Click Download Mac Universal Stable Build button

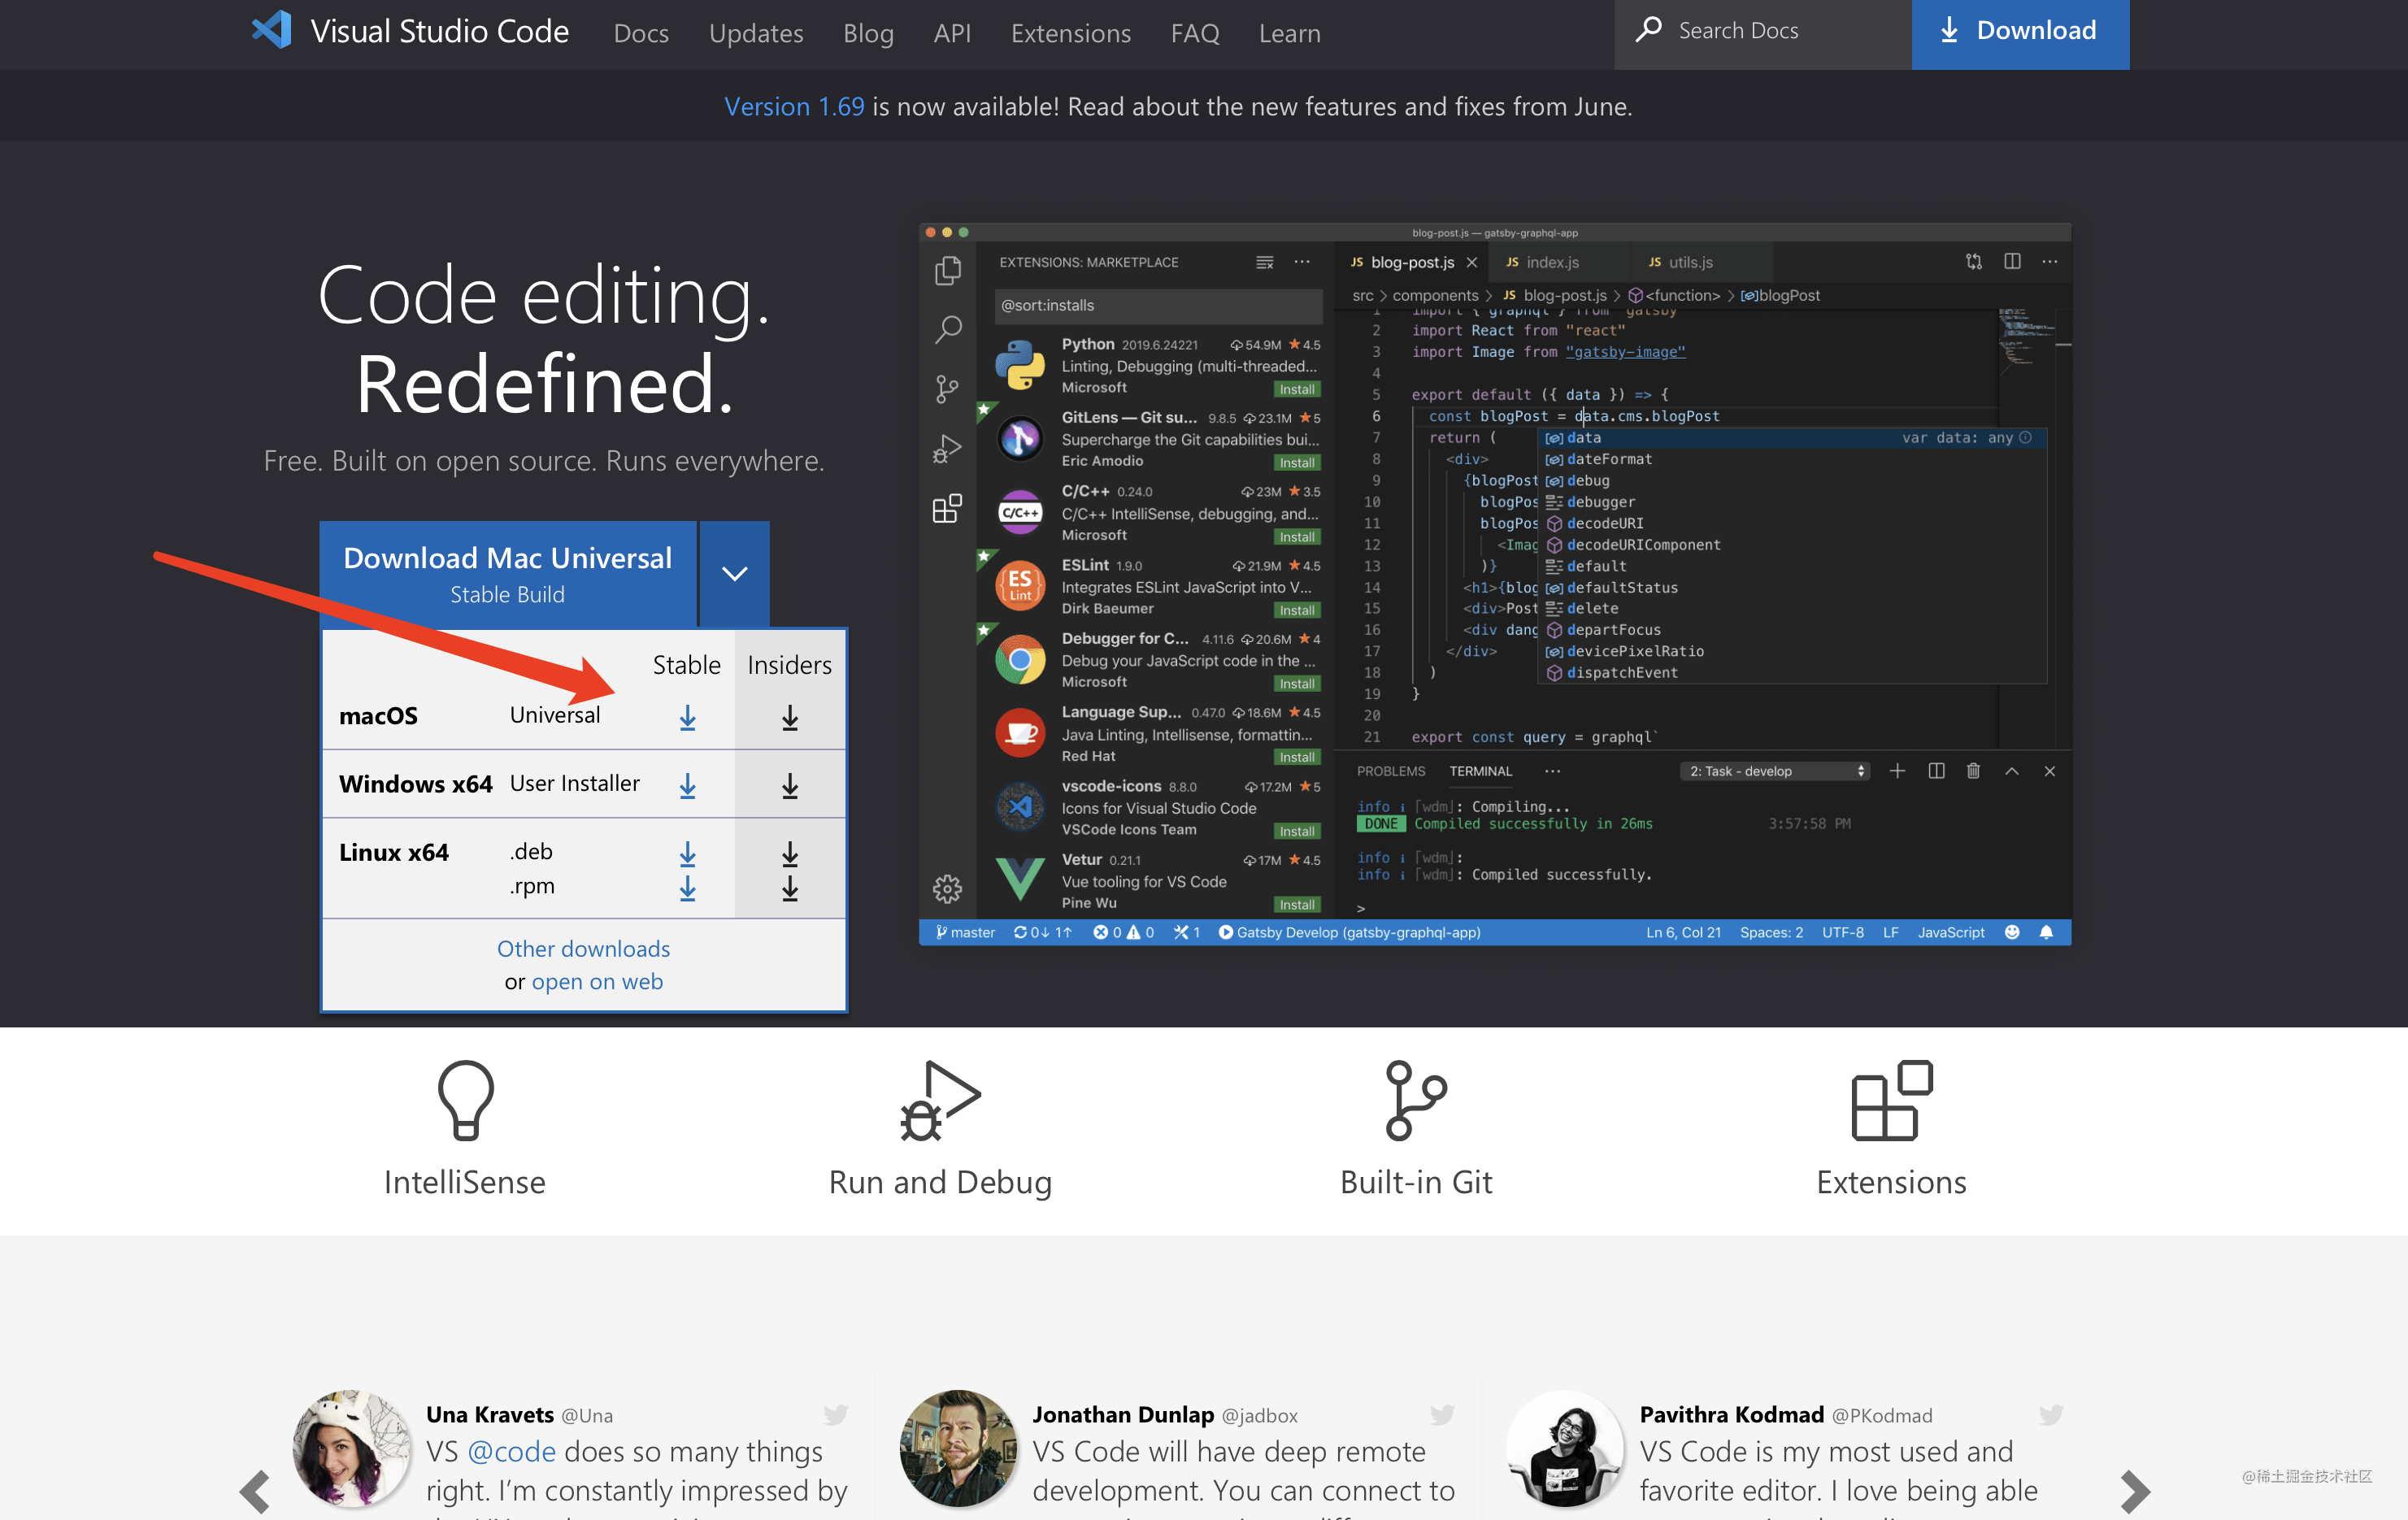507,573
